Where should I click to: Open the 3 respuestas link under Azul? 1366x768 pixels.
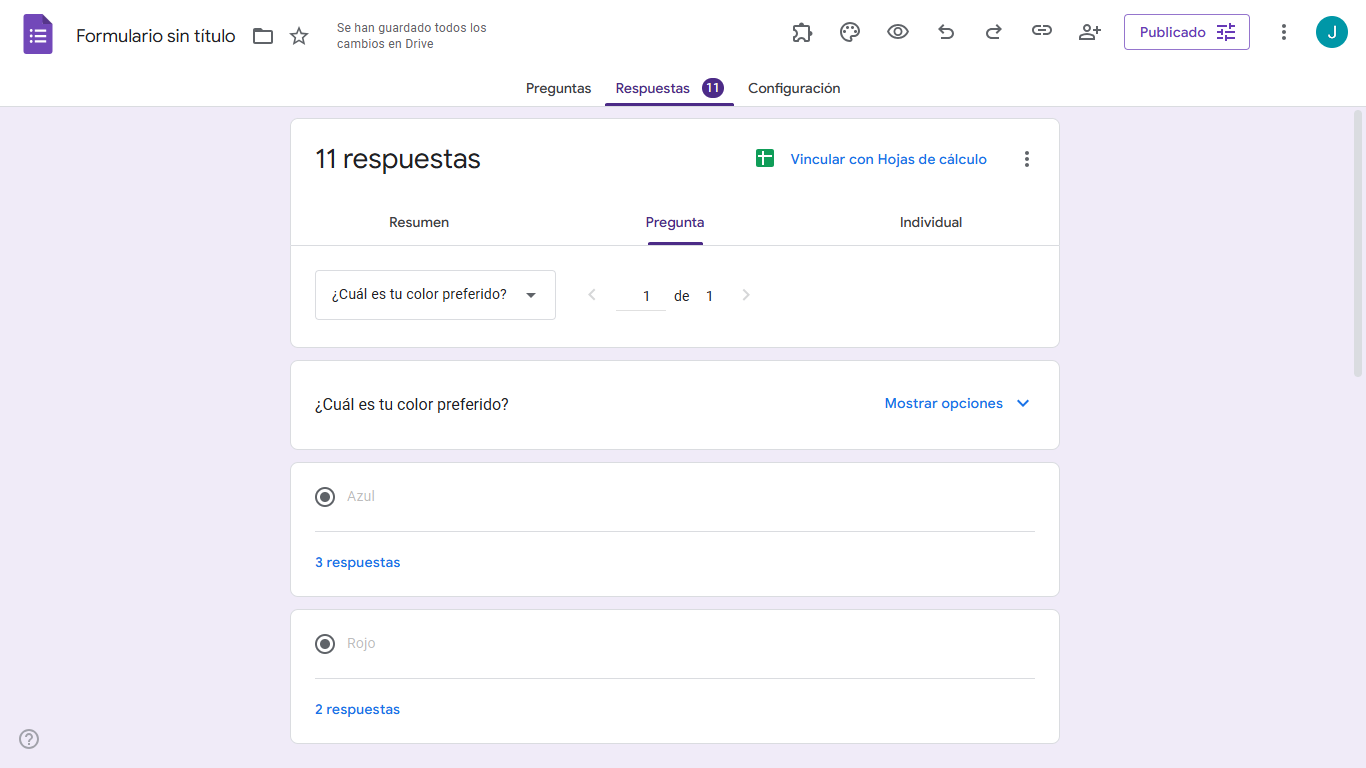tap(357, 562)
